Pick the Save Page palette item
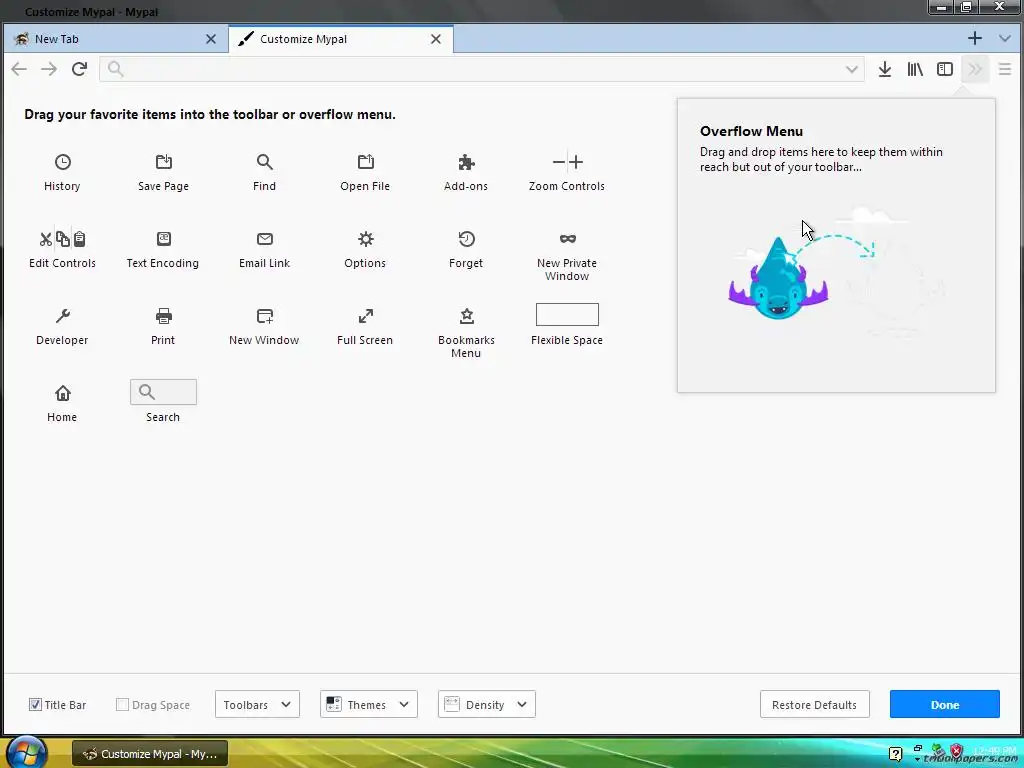This screenshot has height=768, width=1024. (x=163, y=172)
